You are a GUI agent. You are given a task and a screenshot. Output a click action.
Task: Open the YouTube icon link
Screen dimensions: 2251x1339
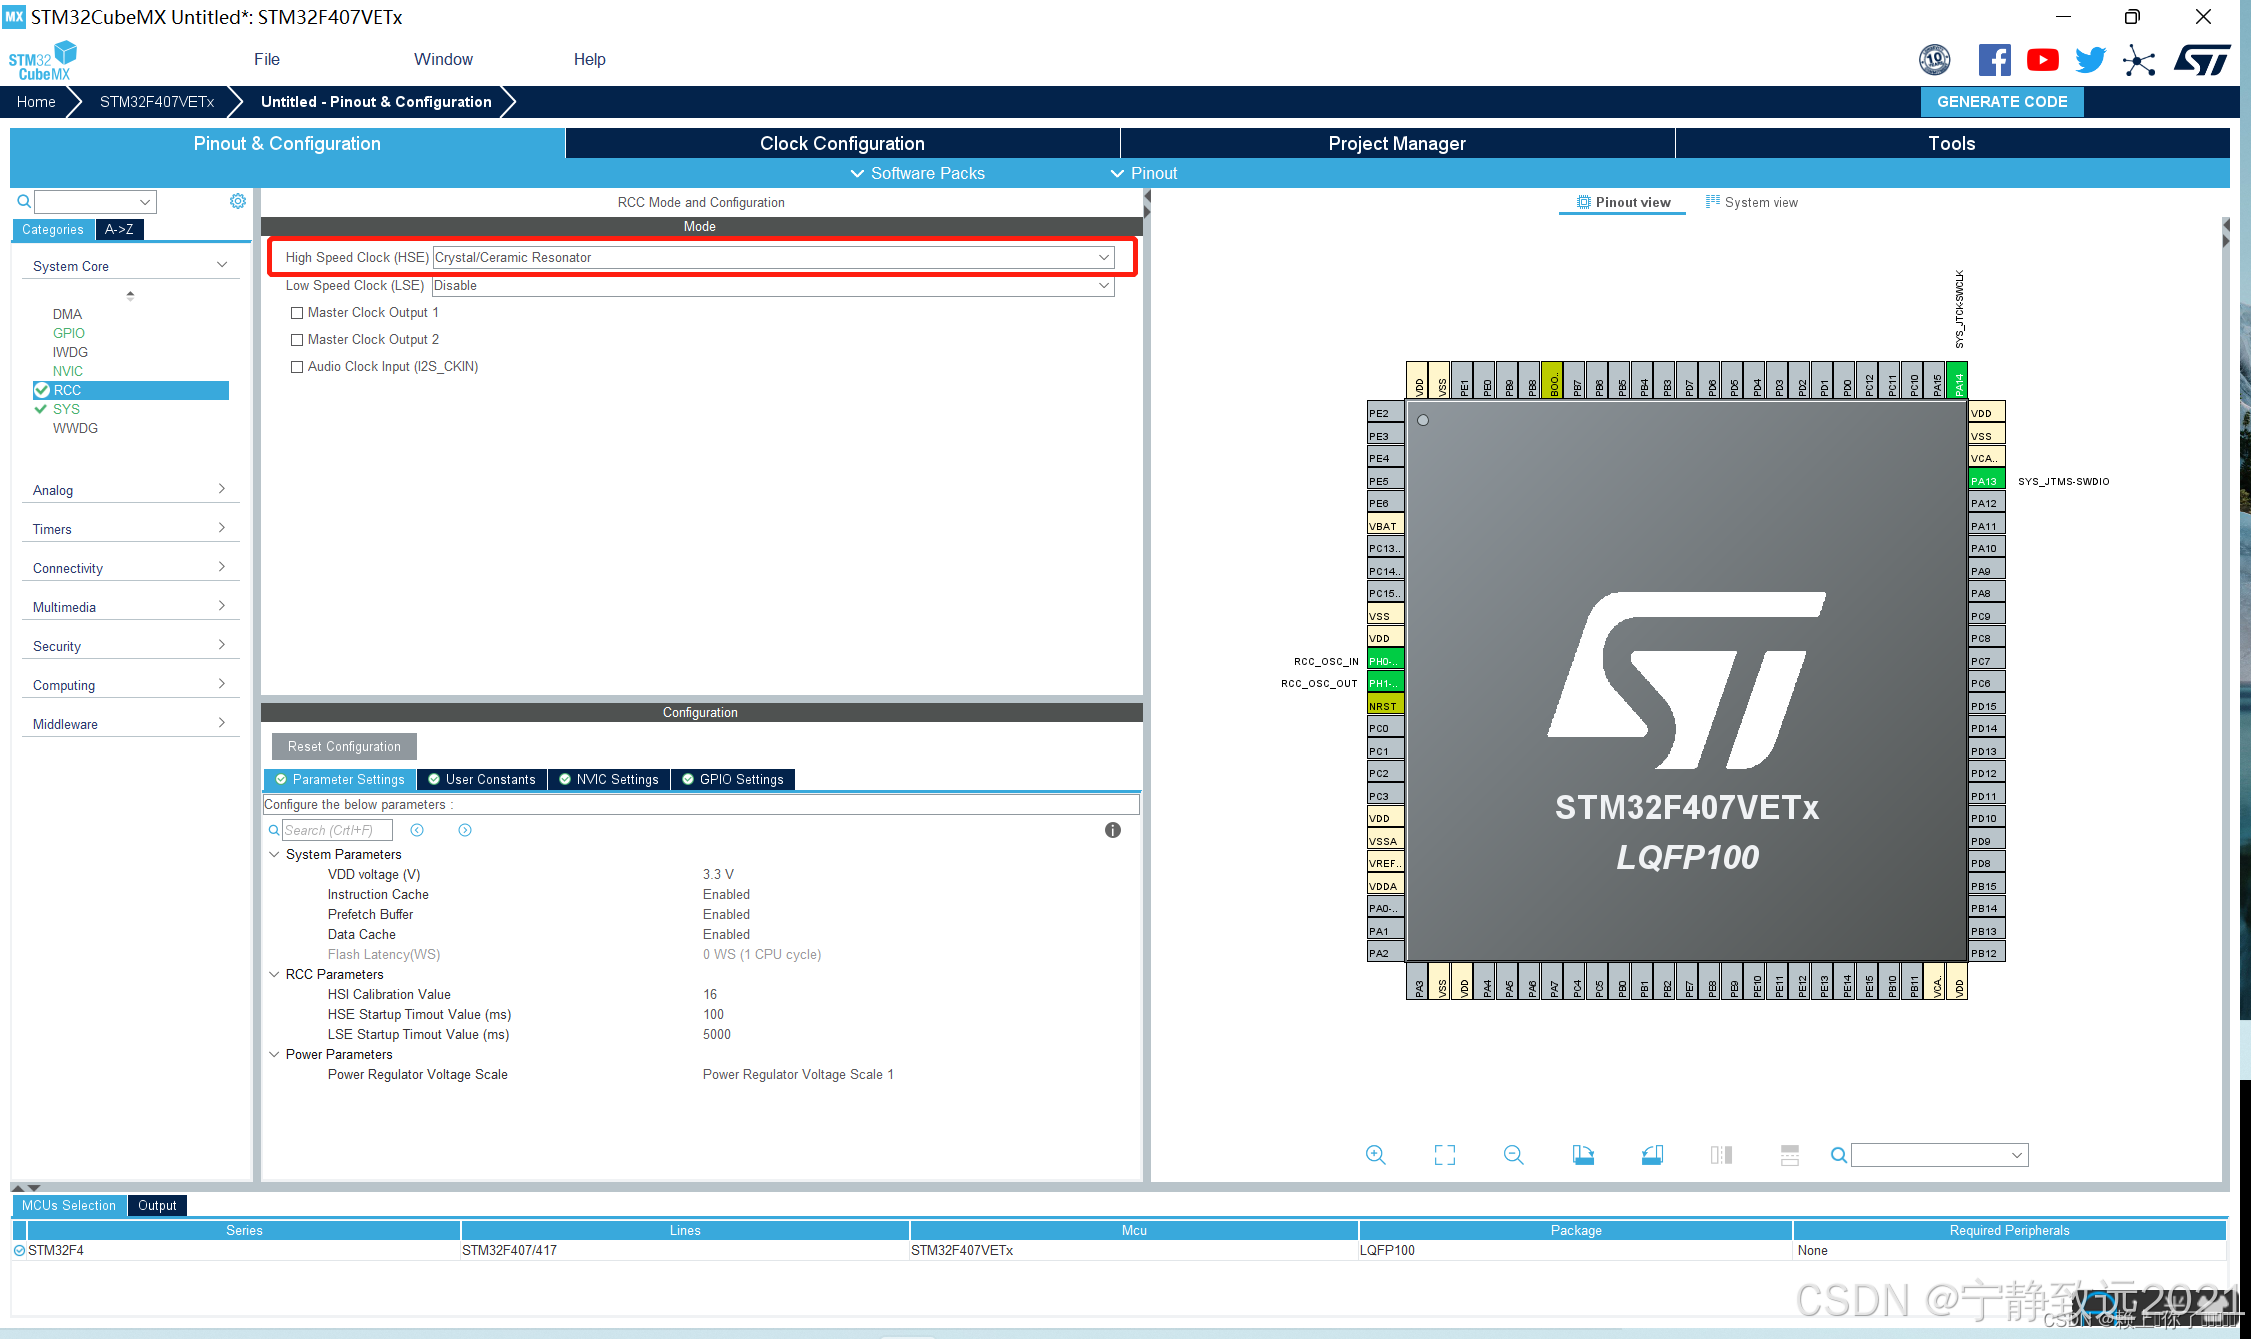tap(2042, 60)
